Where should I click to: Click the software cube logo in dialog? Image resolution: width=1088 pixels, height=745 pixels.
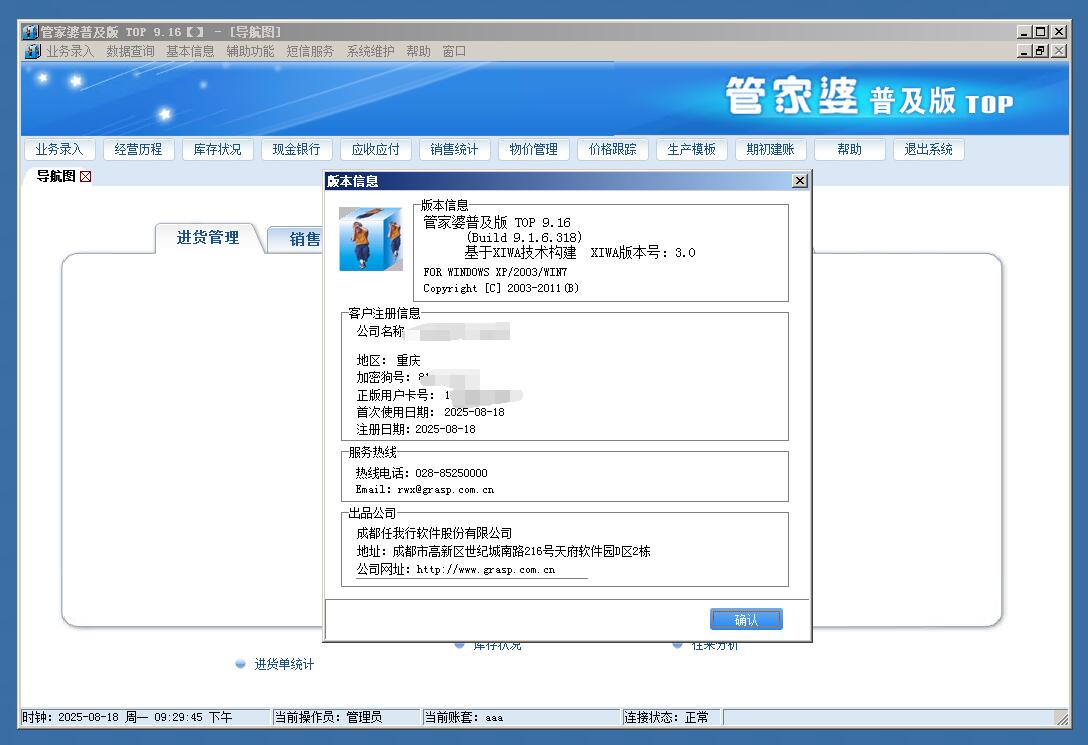[x=371, y=239]
